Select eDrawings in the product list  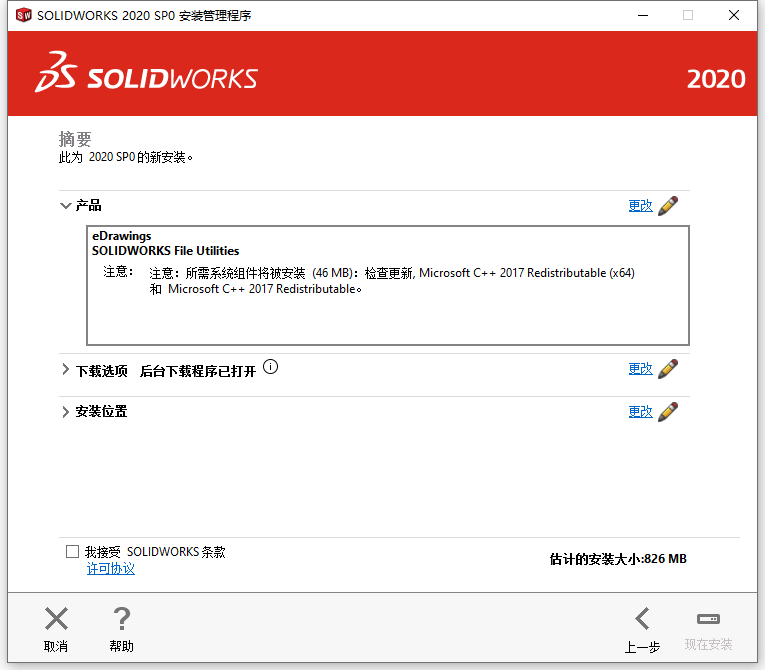[121, 236]
